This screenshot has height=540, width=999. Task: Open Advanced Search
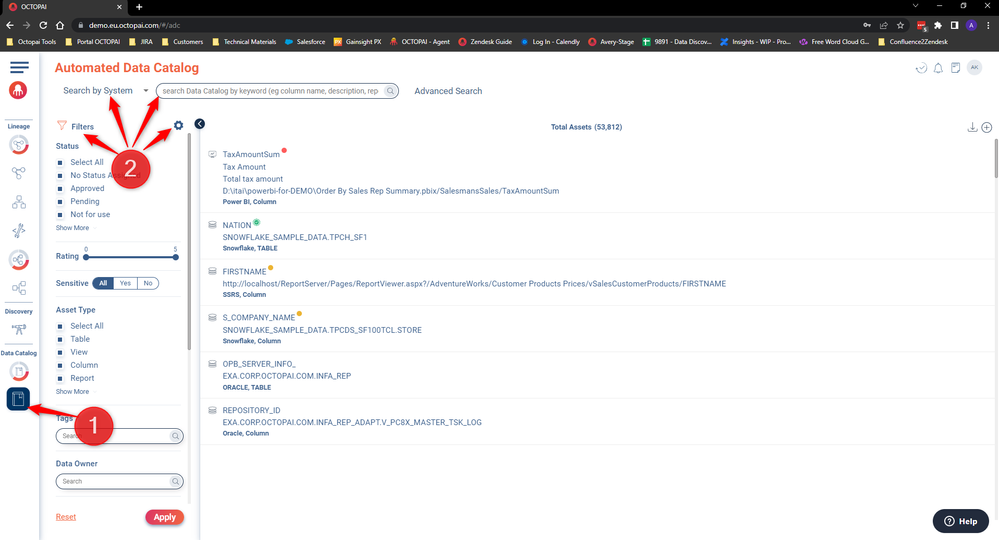[x=448, y=91]
